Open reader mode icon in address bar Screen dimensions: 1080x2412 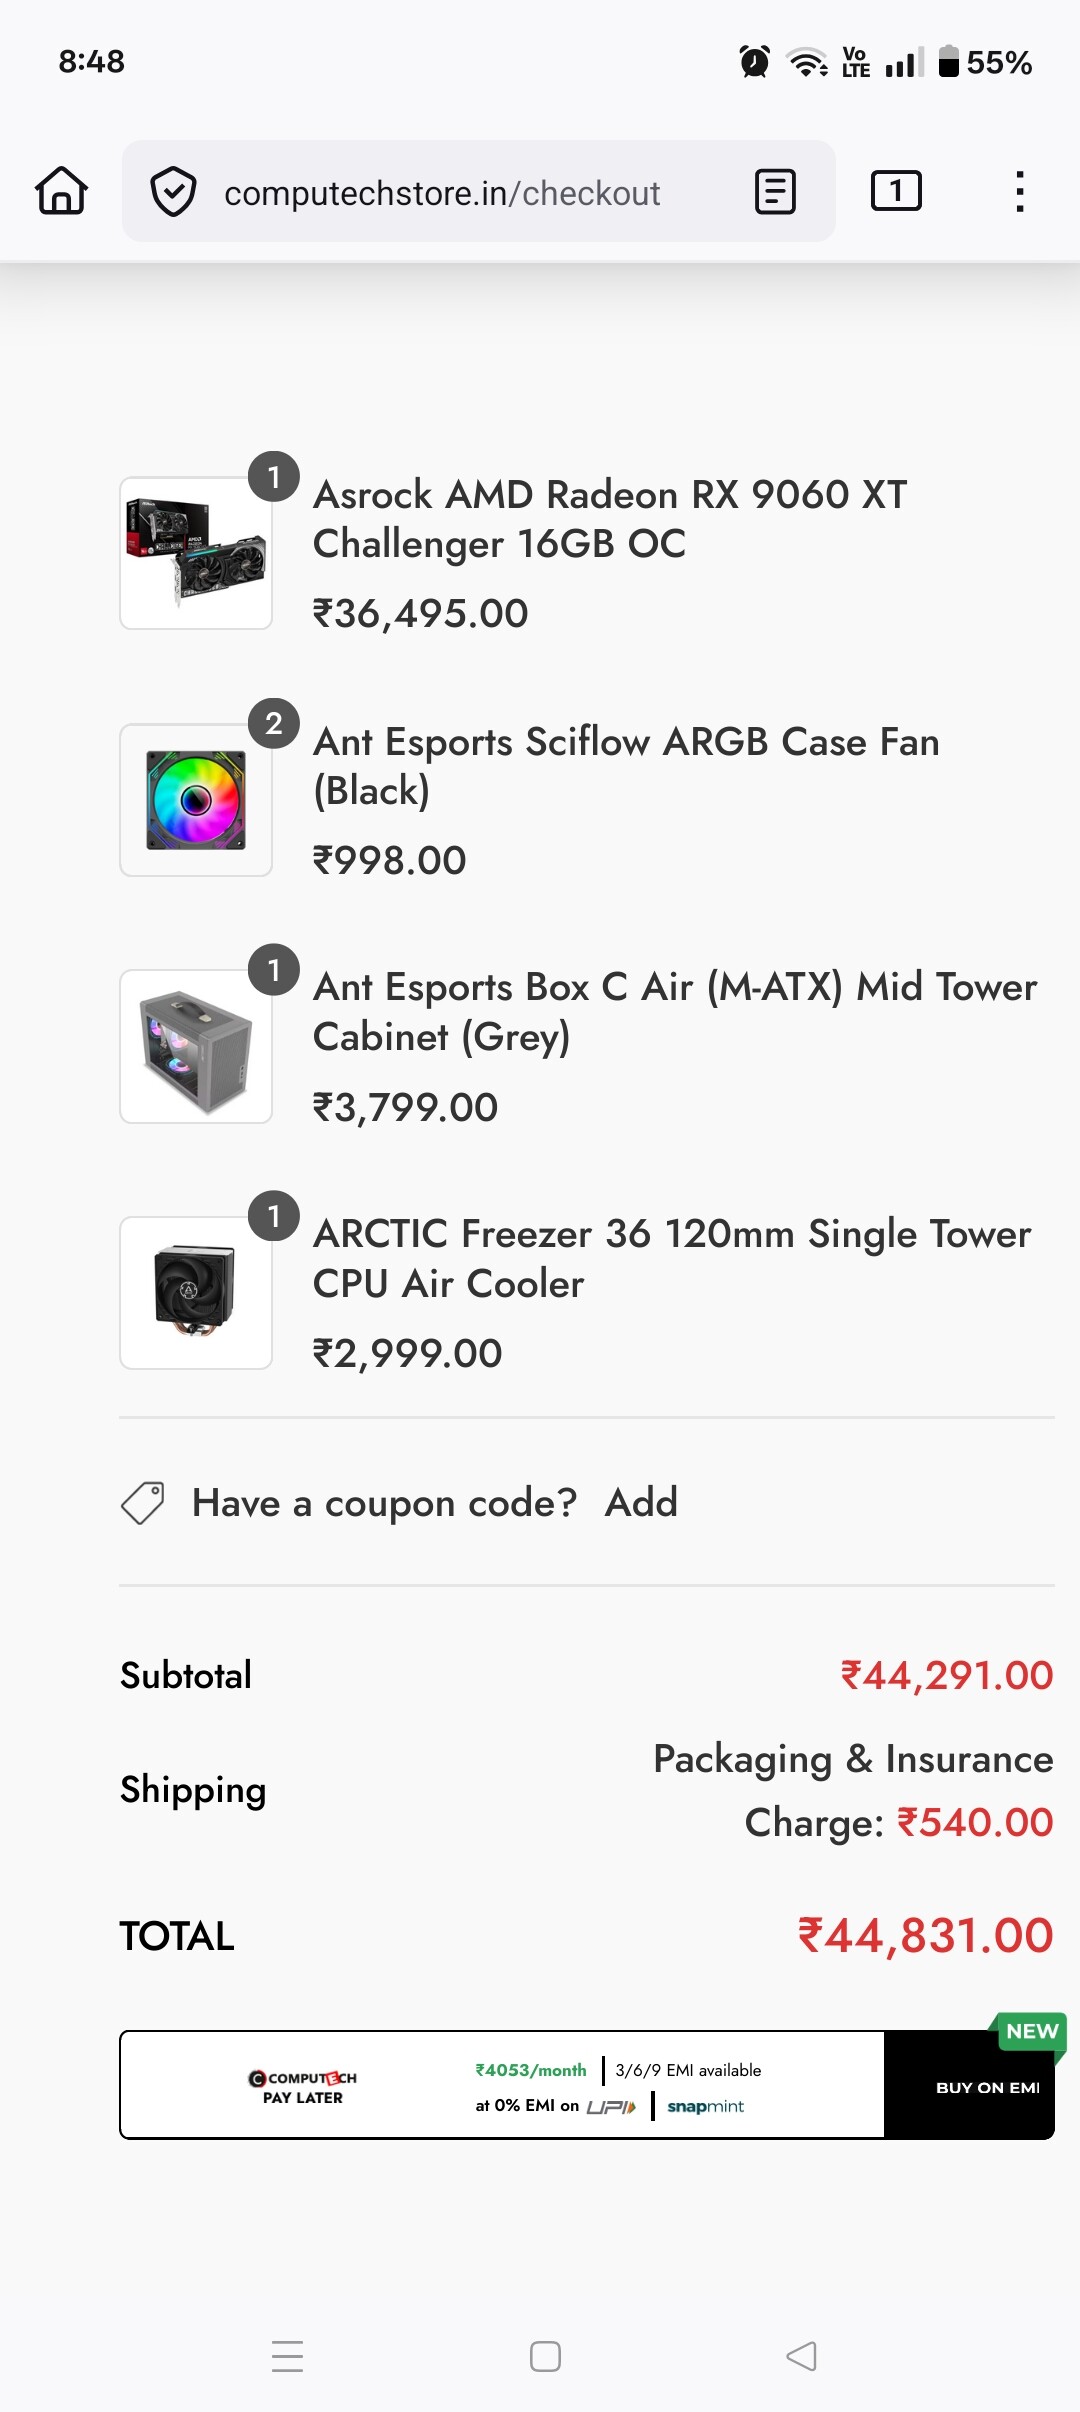click(775, 191)
